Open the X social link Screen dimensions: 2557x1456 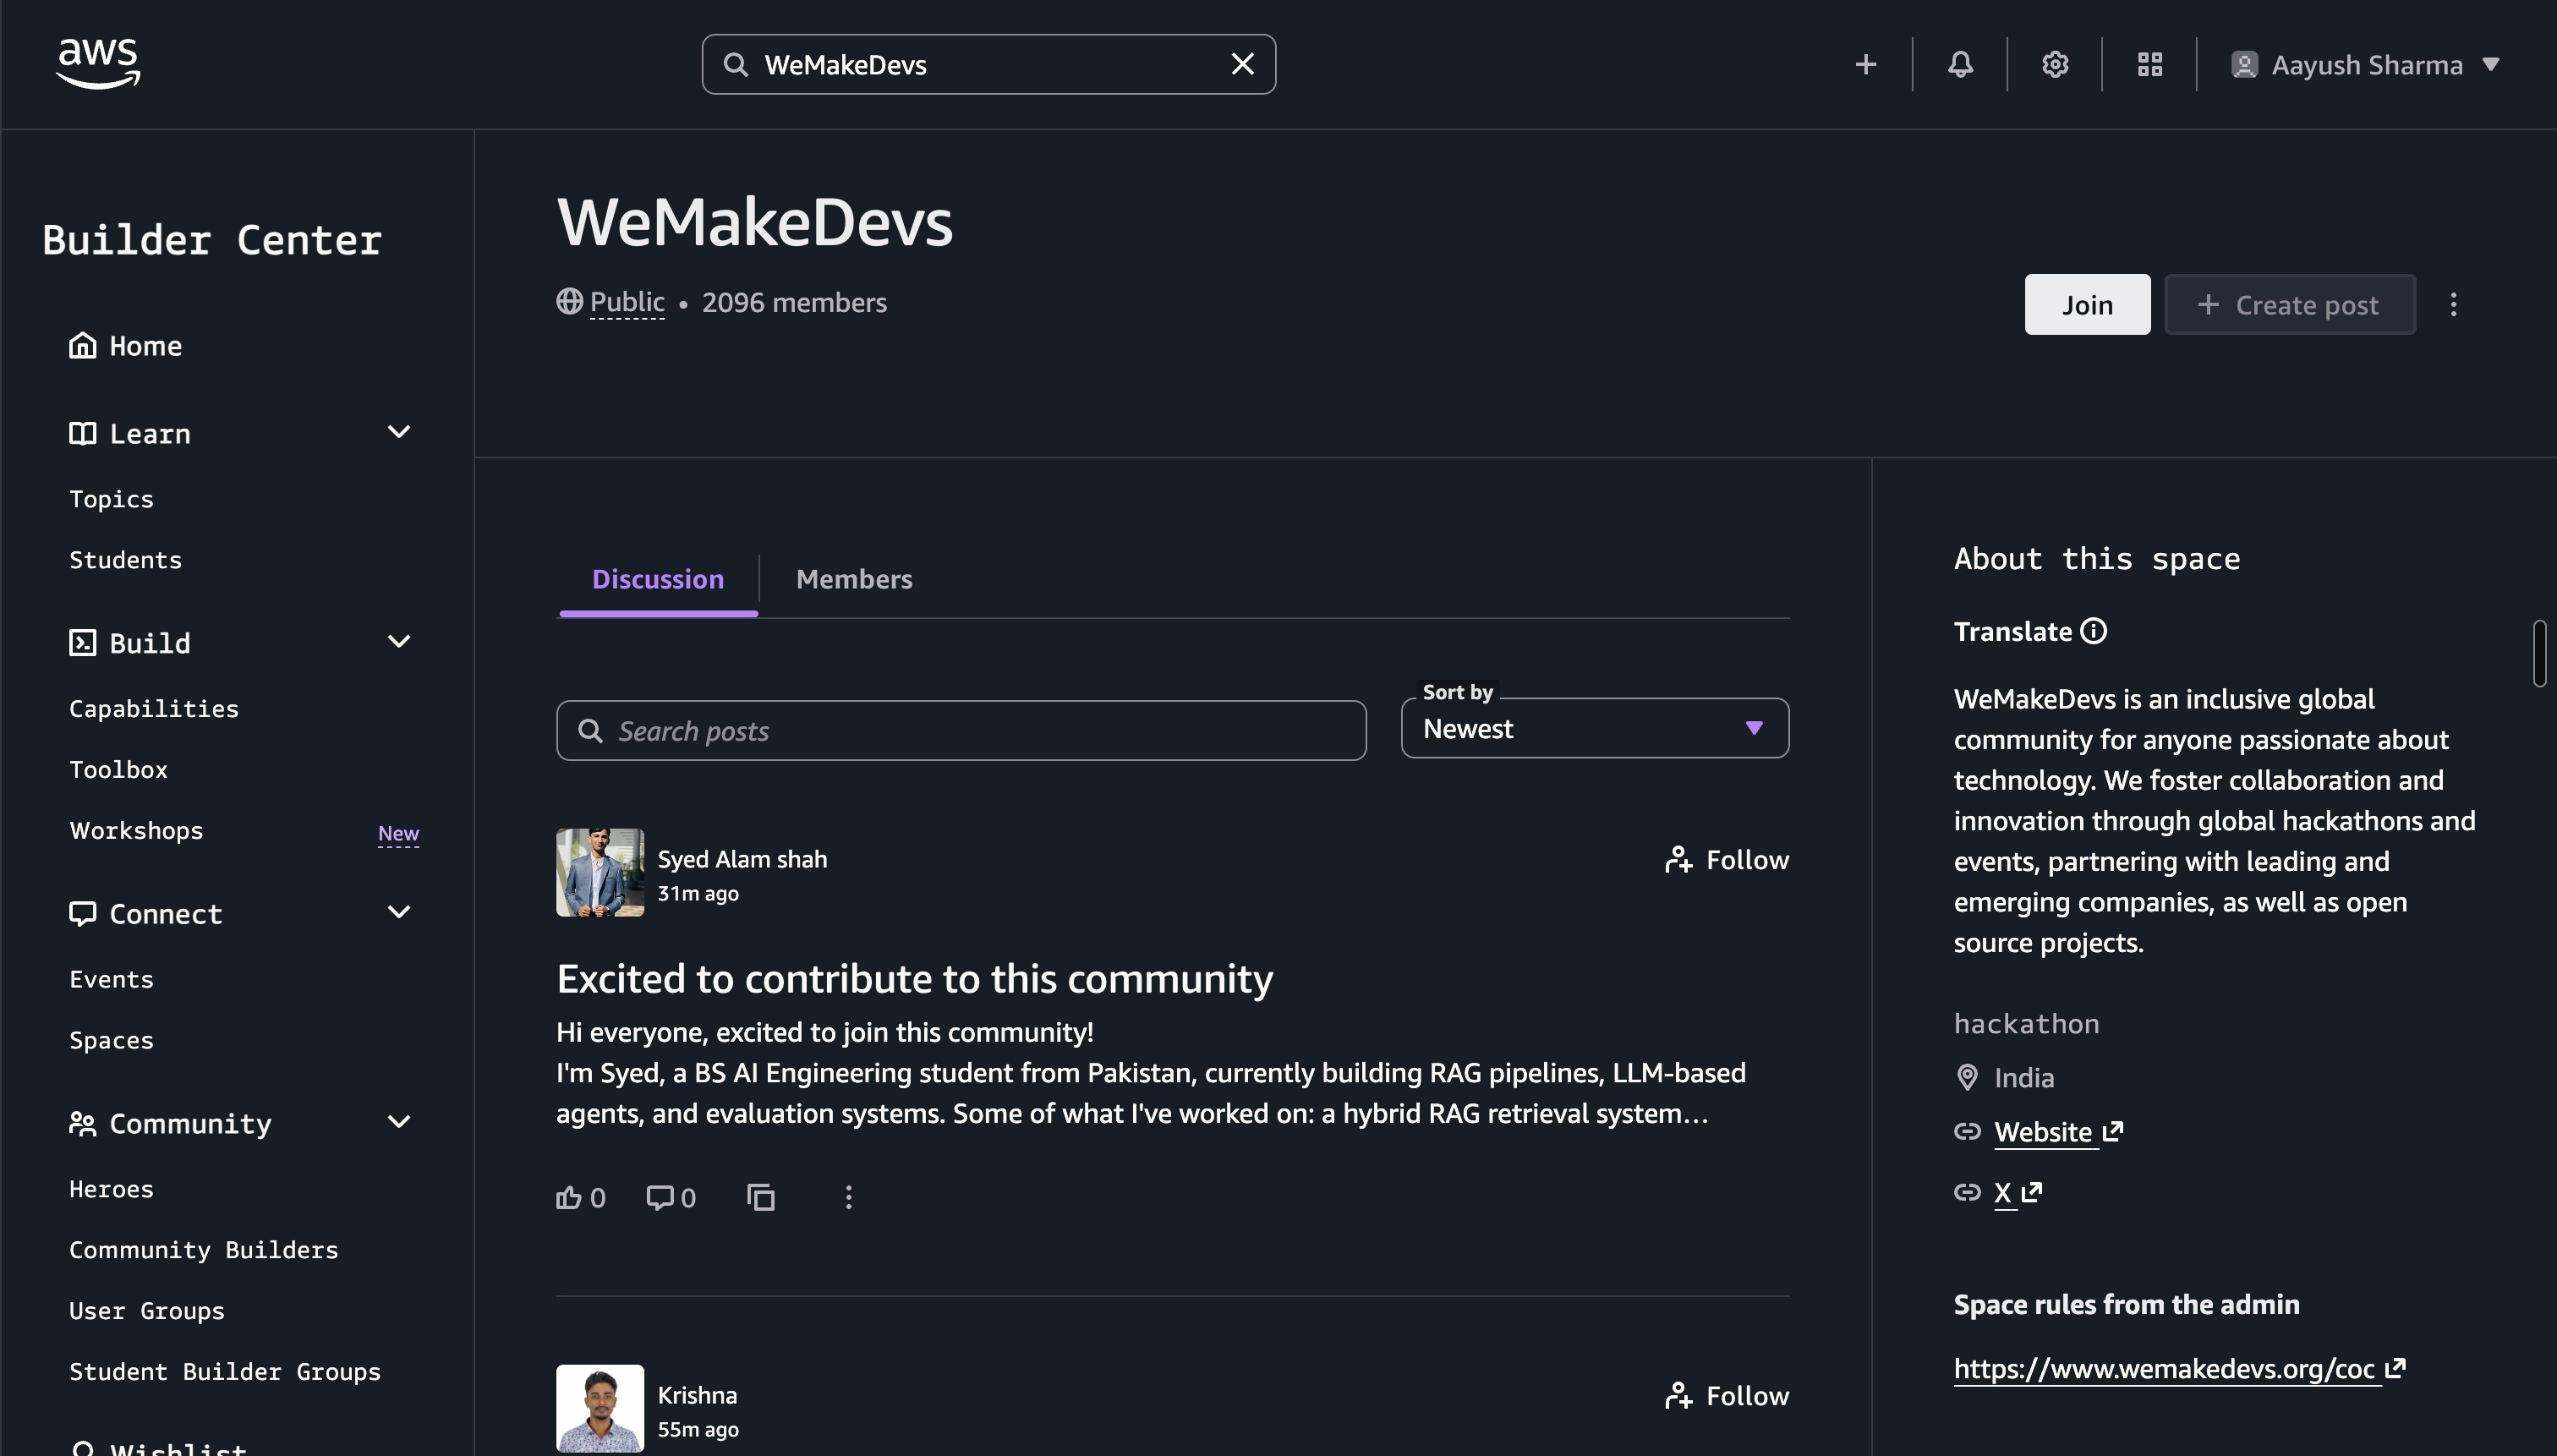2017,1192
